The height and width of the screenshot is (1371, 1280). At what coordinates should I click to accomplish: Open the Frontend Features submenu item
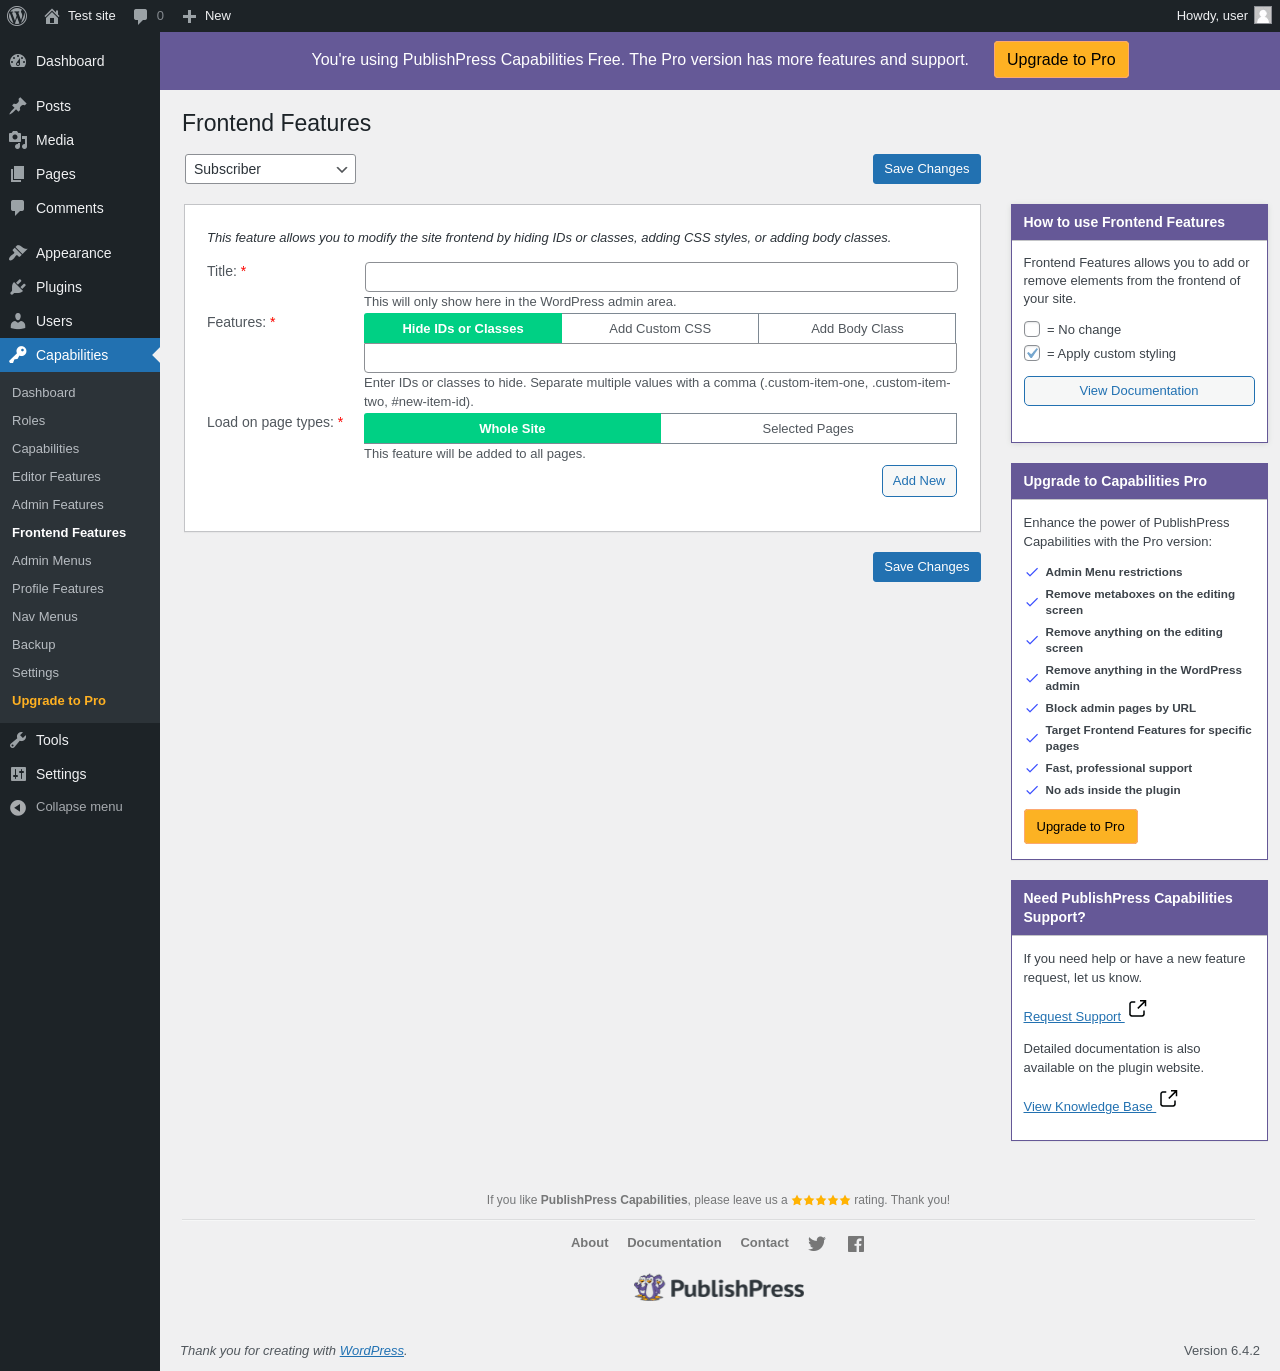(69, 533)
